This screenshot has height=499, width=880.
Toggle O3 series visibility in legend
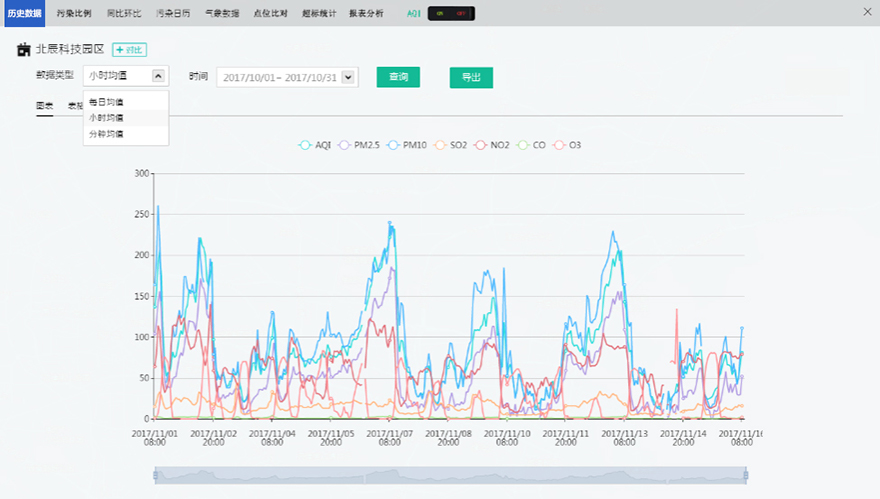click(567, 145)
